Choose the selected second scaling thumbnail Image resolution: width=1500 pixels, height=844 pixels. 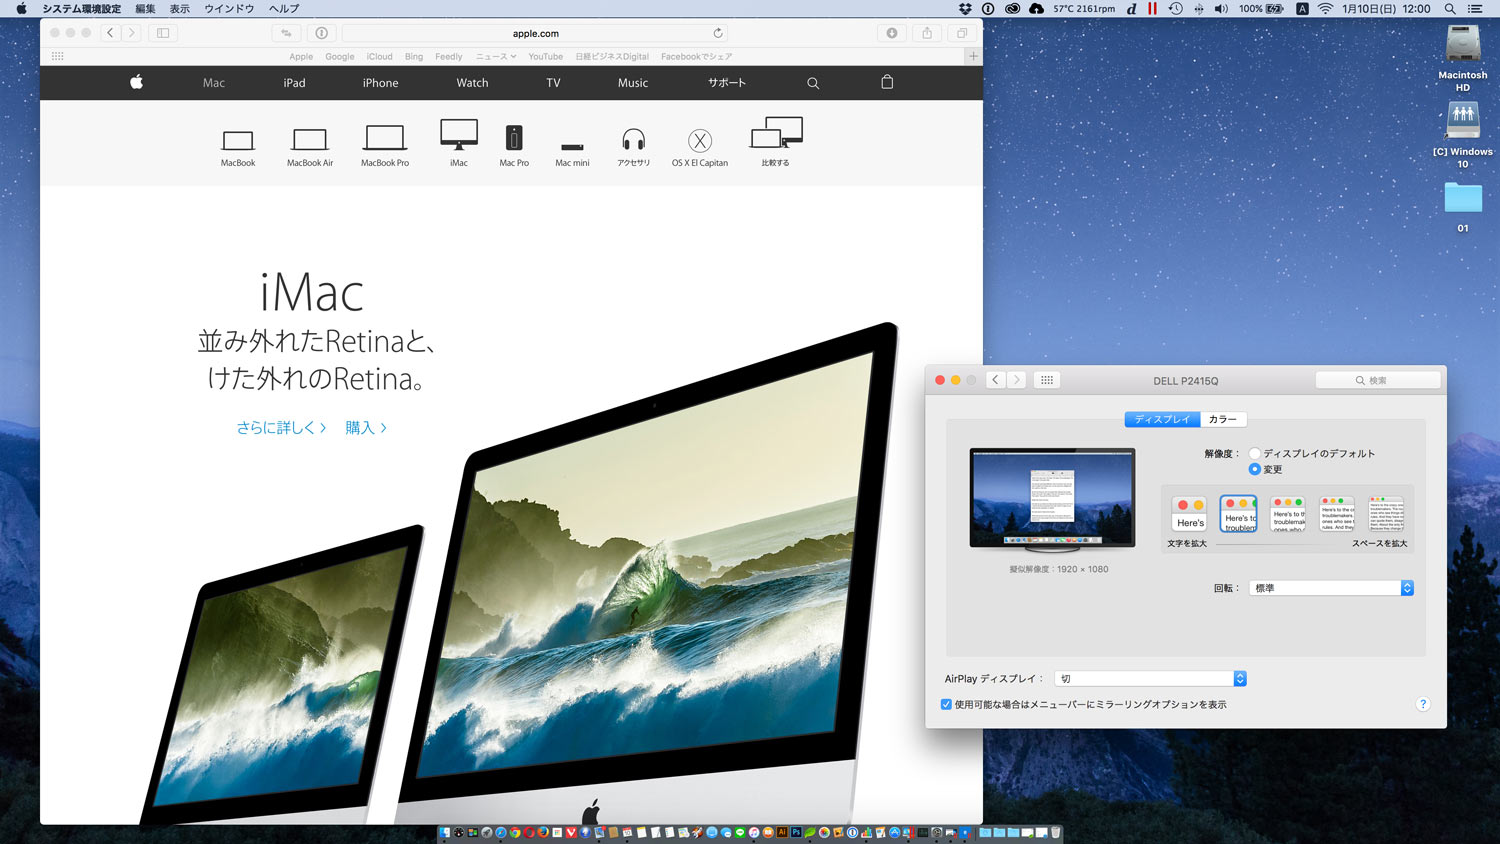[1239, 514]
